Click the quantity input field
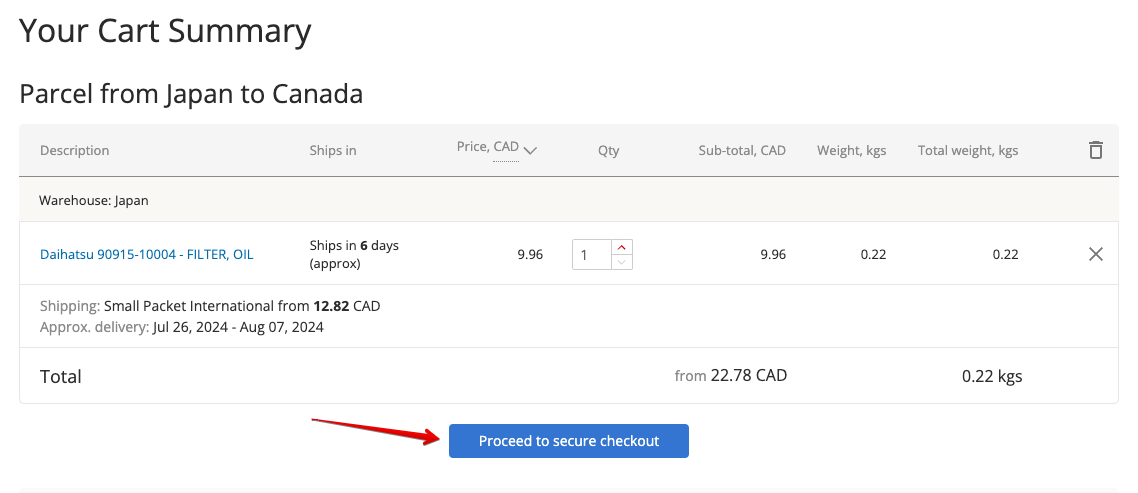Image resolution: width=1138 pixels, height=493 pixels. 590,255
